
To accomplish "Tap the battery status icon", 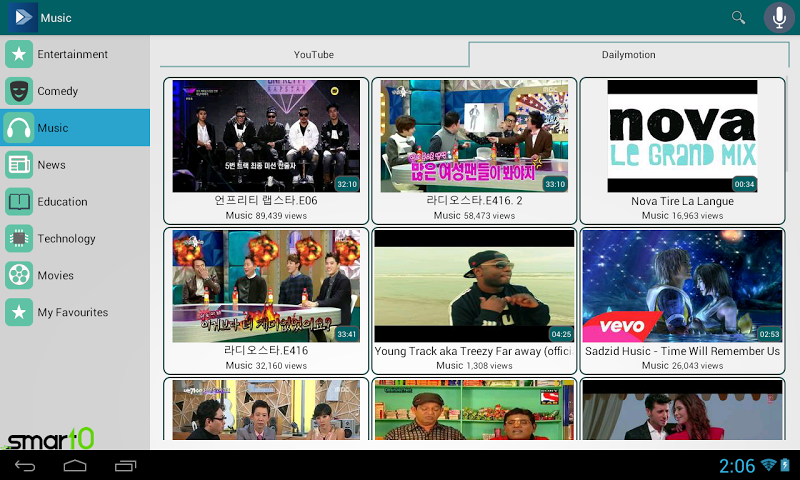I will point(785,465).
